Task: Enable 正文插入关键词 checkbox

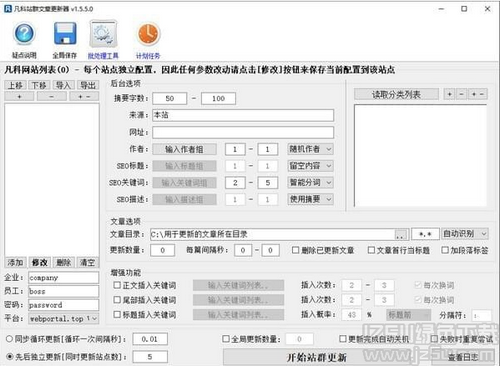Action: pos(117,285)
